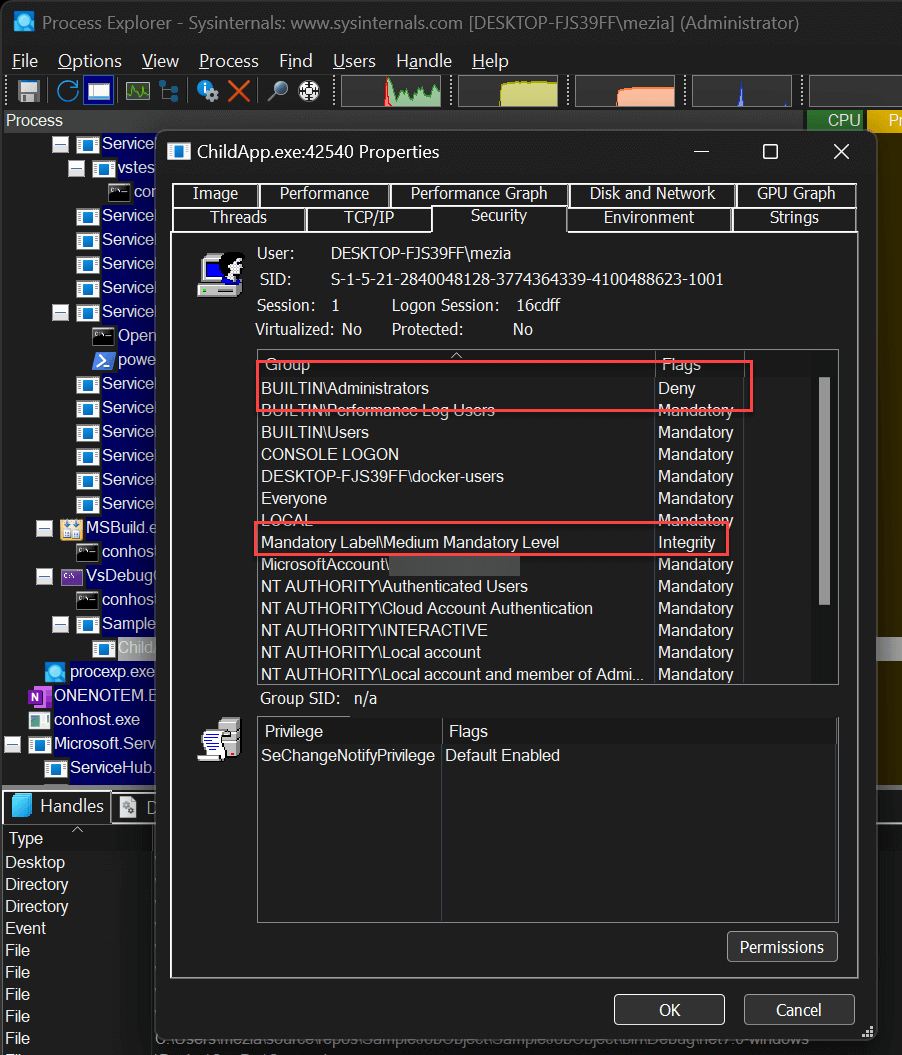The image size is (902, 1055).
Task: Select procexp.exe in the process tree
Action: [111, 672]
